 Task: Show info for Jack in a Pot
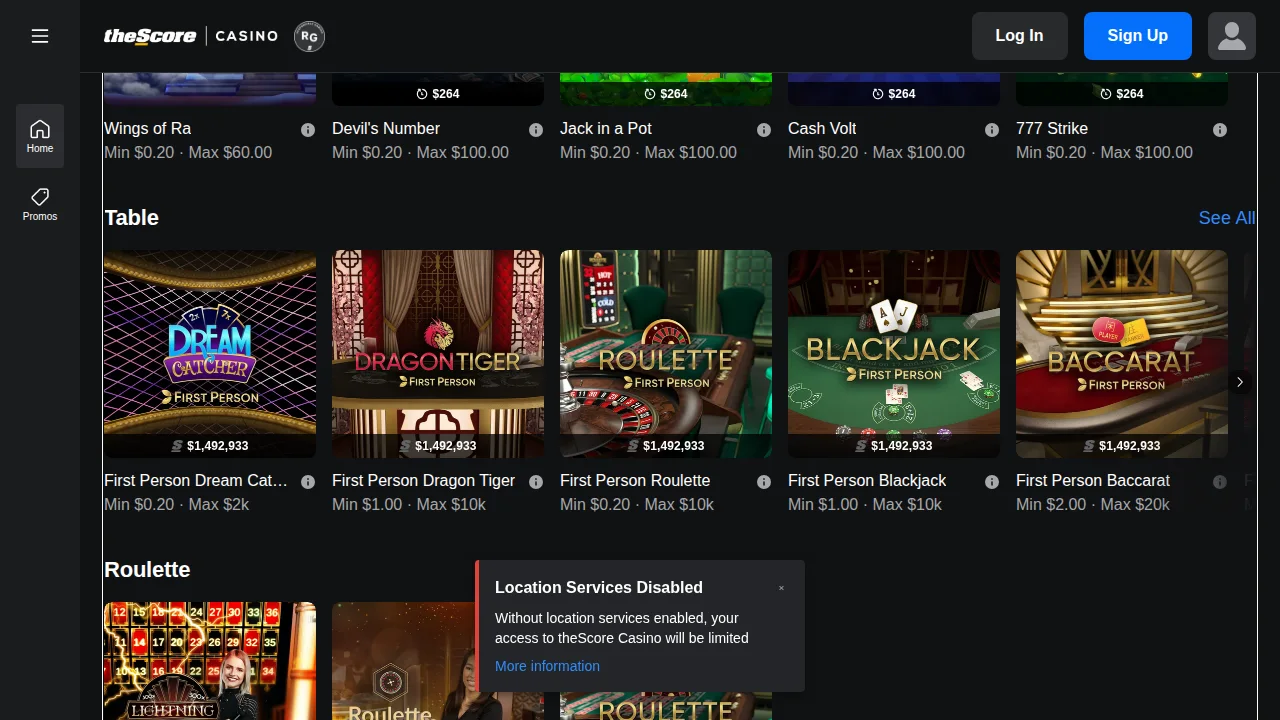(x=764, y=130)
